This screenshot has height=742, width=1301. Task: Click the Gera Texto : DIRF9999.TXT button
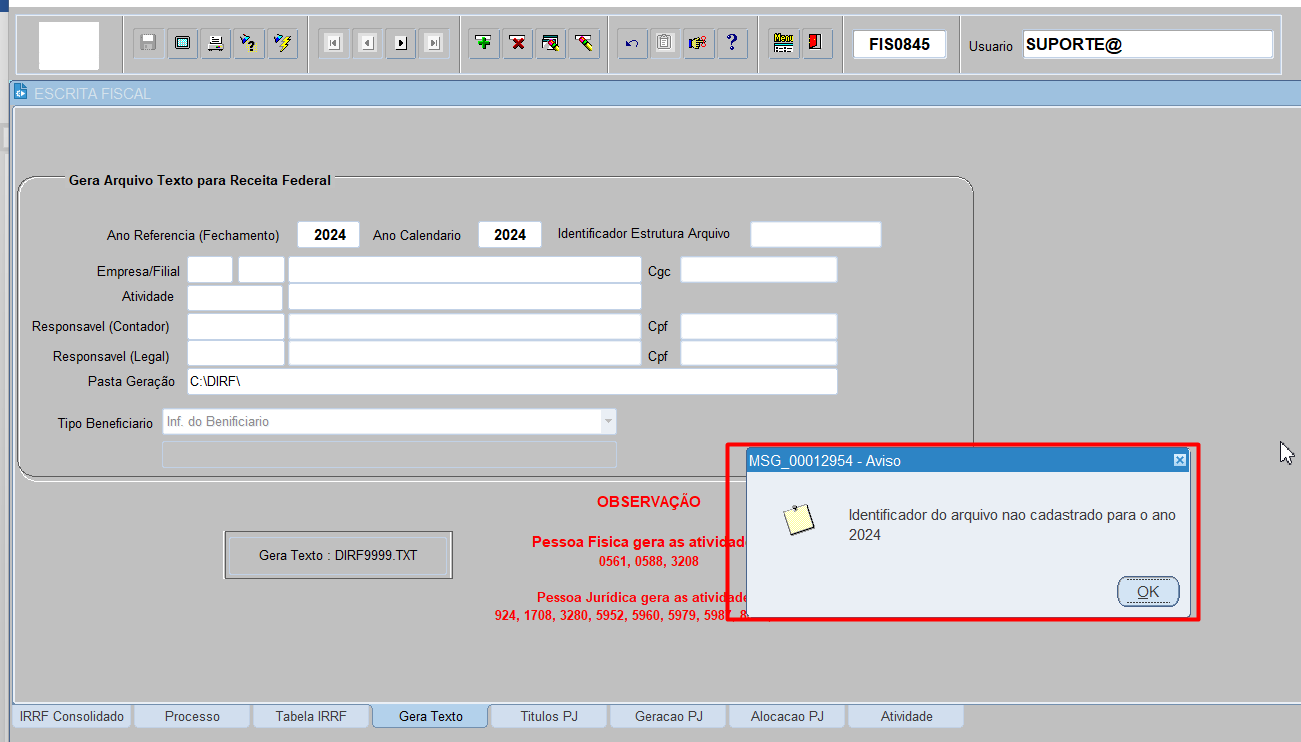coord(338,555)
